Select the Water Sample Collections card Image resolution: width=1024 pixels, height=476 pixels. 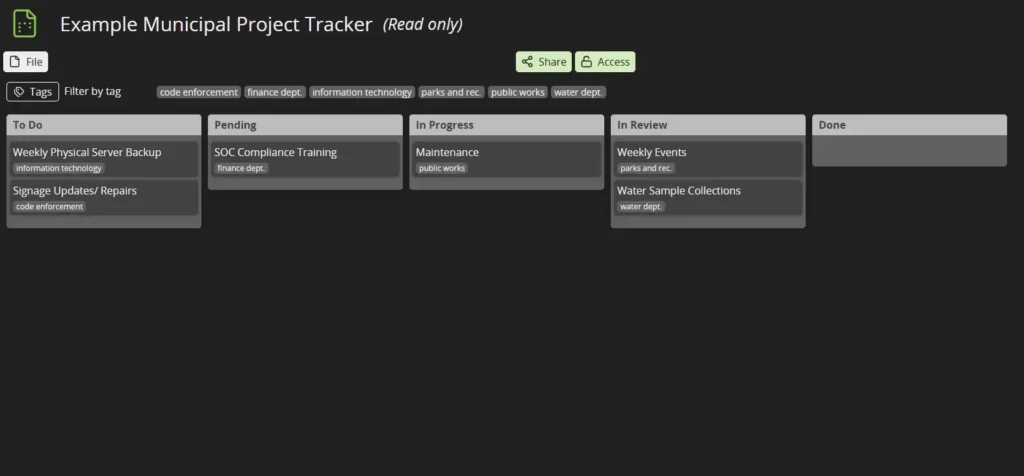click(x=708, y=198)
